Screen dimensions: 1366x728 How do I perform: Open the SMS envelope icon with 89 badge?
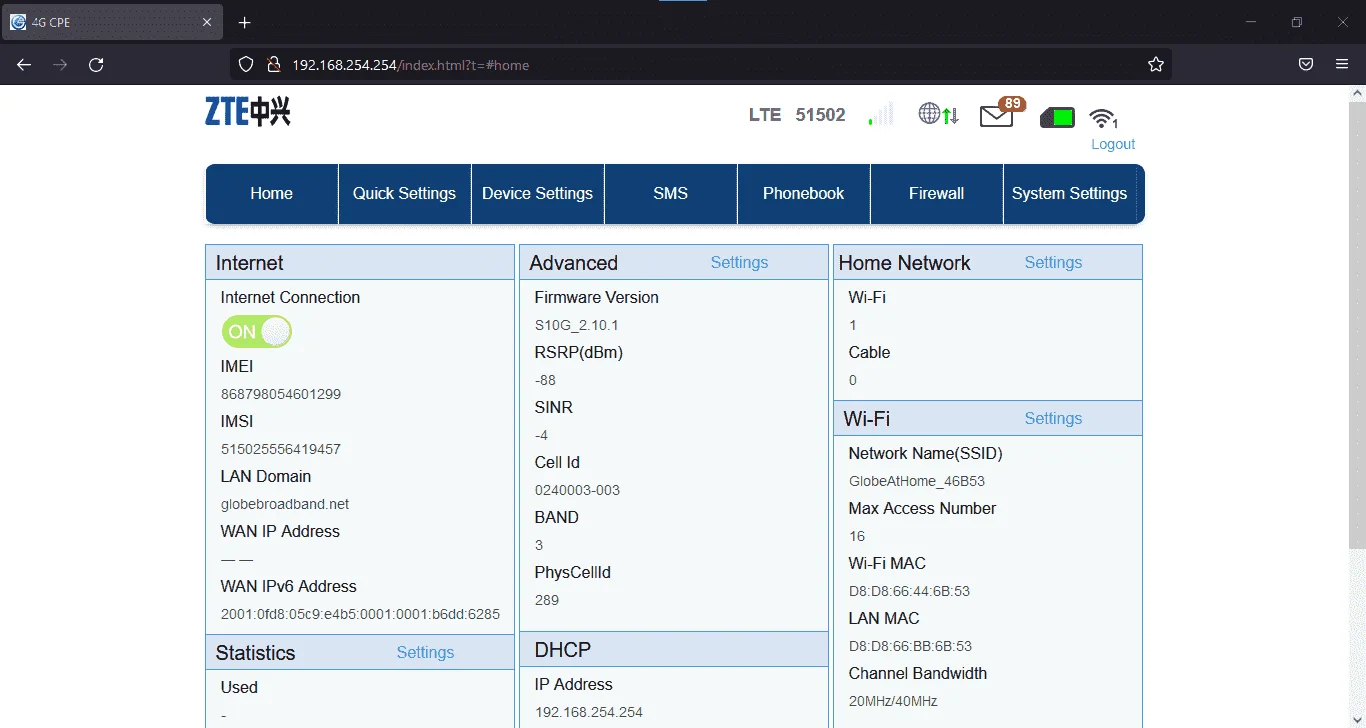(x=1002, y=112)
